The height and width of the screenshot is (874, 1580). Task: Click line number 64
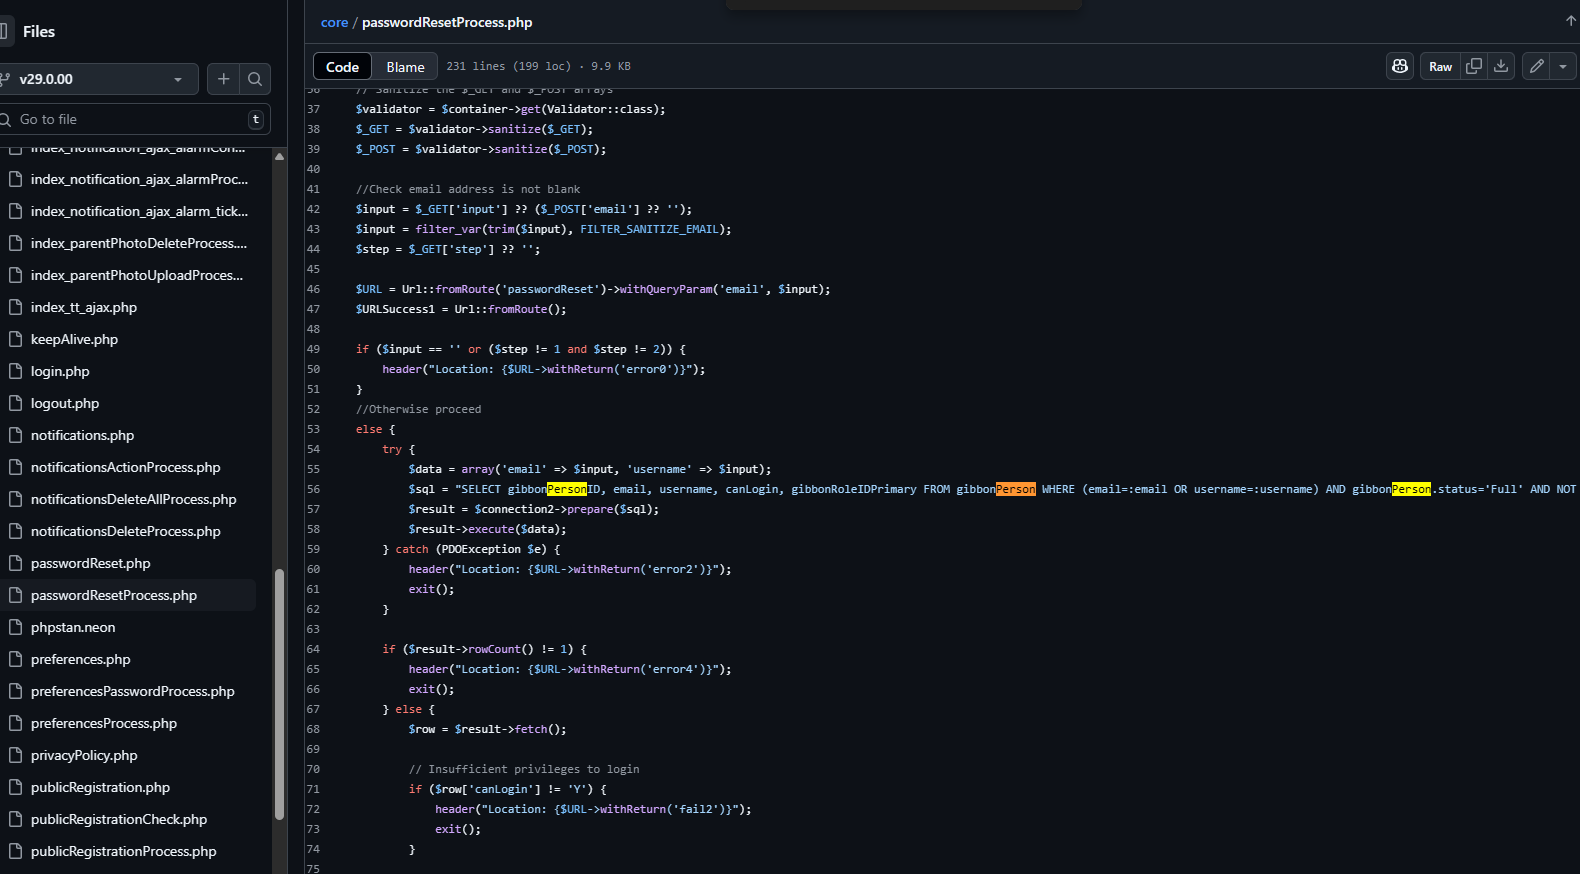click(x=314, y=649)
